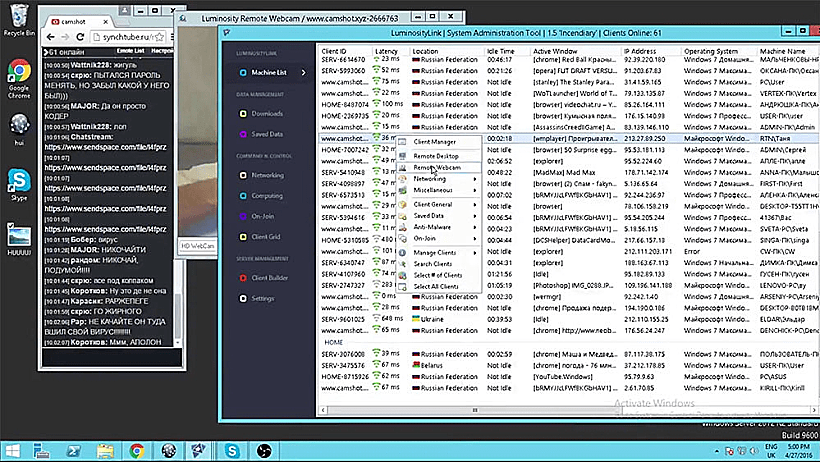Click the Emote List button in chat
This screenshot has height=462, width=820.
pos(130,49)
